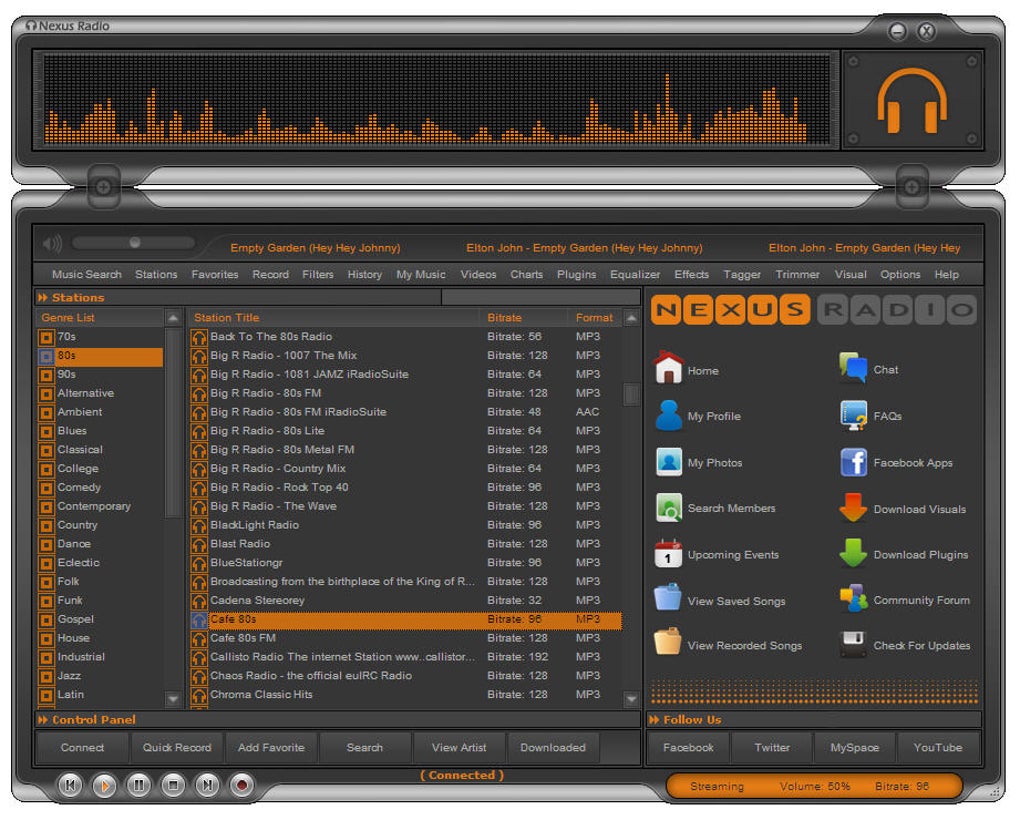Open the FAQs monitor icon
This screenshot has height=820, width=1020.
[x=853, y=416]
